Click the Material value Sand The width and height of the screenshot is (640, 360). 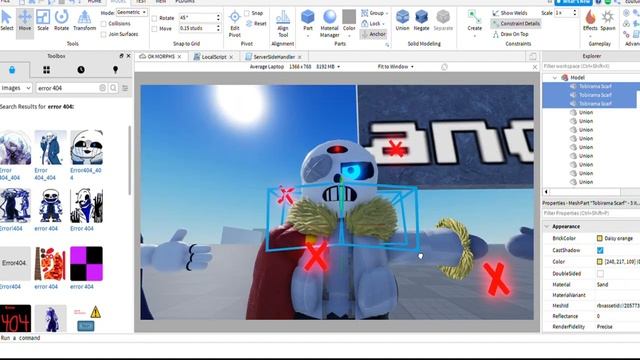tap(602, 284)
